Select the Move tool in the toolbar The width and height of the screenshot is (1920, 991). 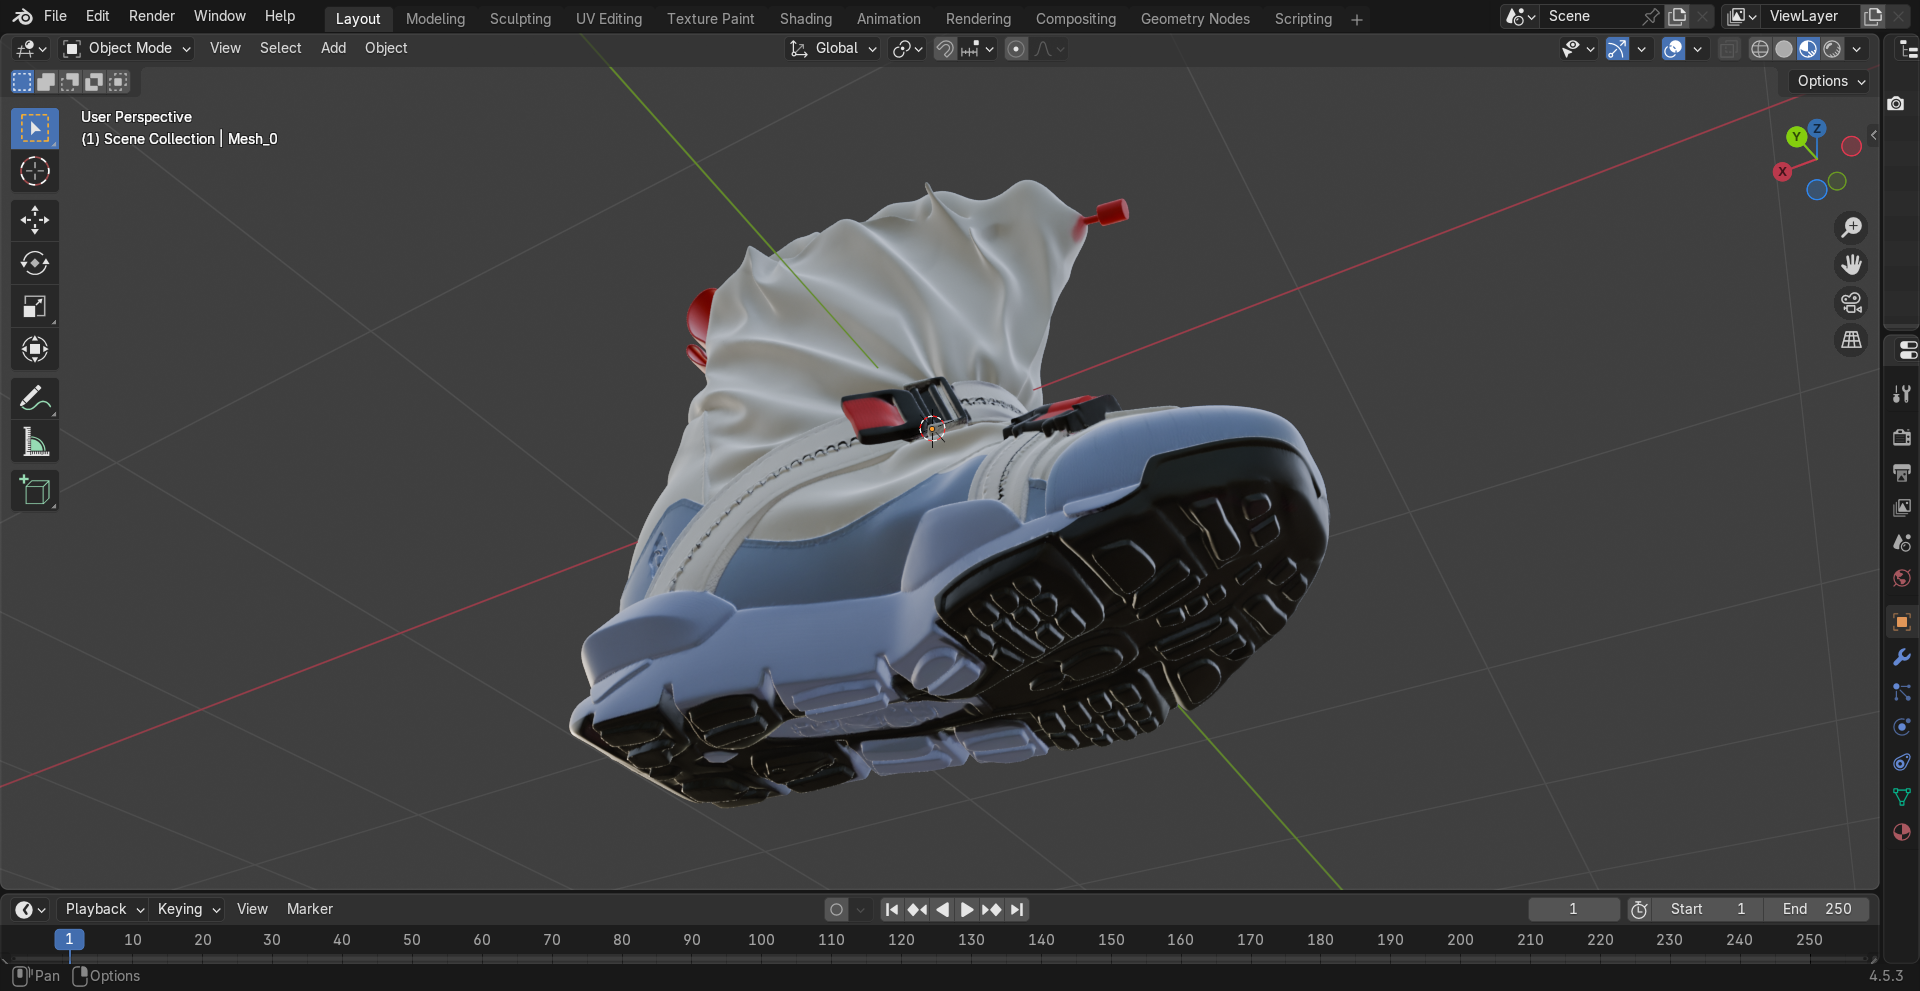(34, 220)
